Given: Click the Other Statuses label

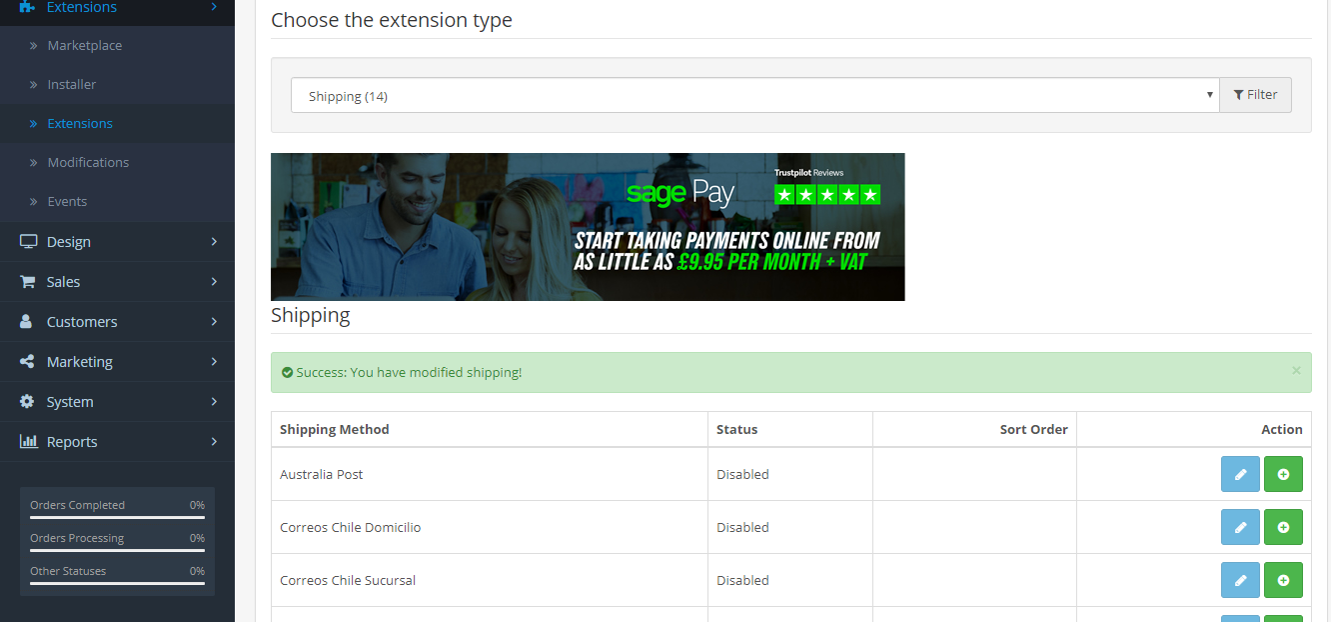Looking at the screenshot, I should [x=68, y=571].
